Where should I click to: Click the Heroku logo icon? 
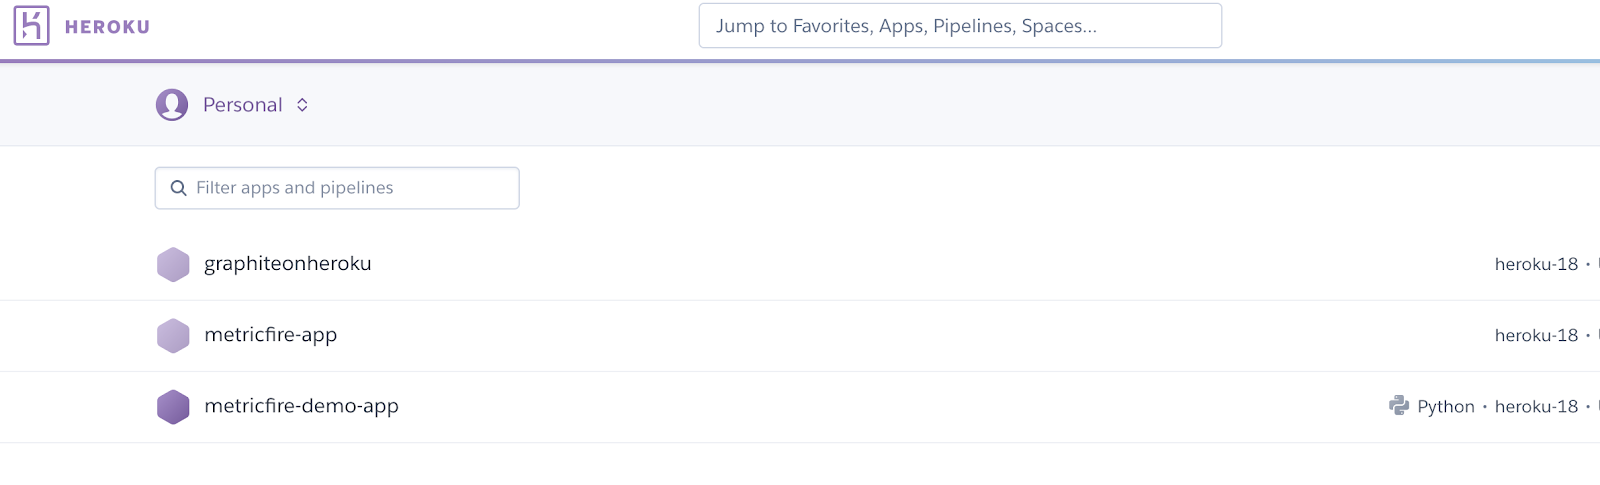(31, 26)
